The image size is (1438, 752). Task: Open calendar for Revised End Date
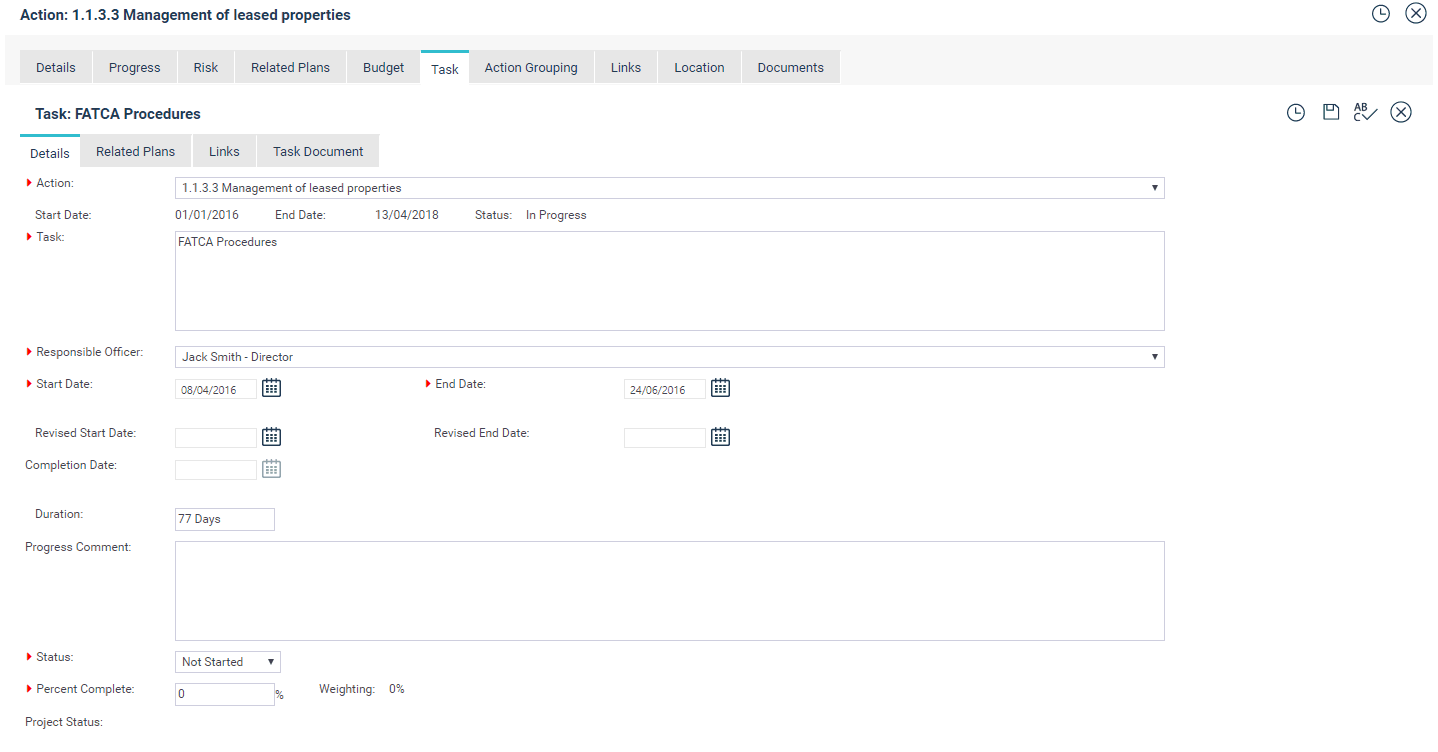click(720, 436)
